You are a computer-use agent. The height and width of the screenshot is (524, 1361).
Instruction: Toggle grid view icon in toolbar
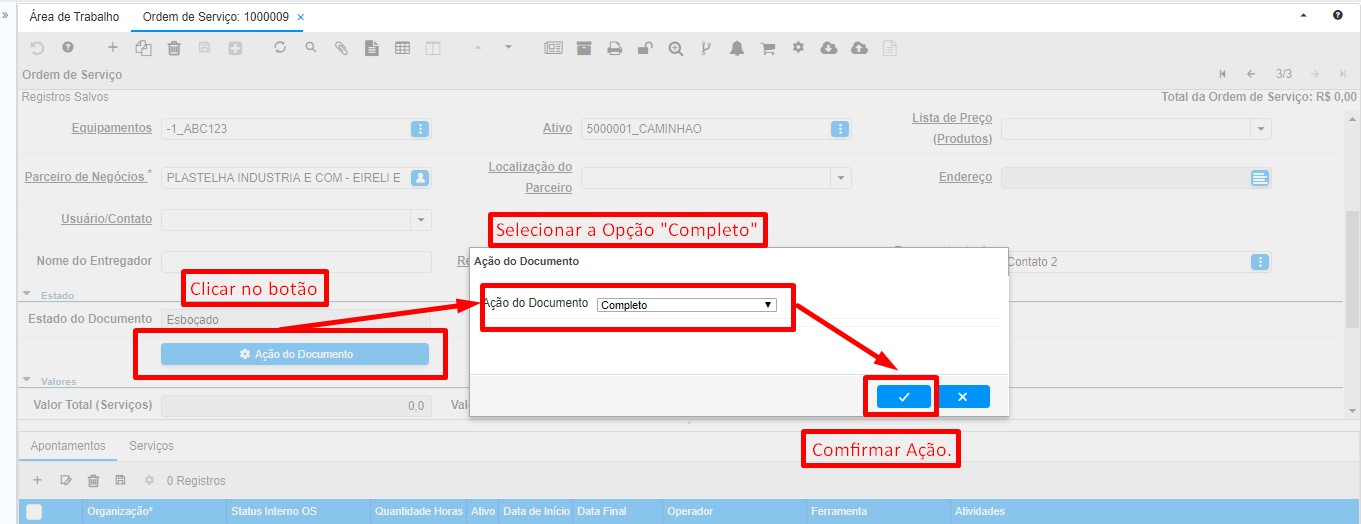pyautogui.click(x=402, y=48)
